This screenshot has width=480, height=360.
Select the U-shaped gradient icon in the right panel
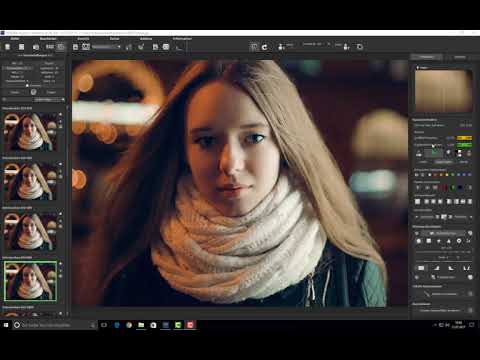466,268
